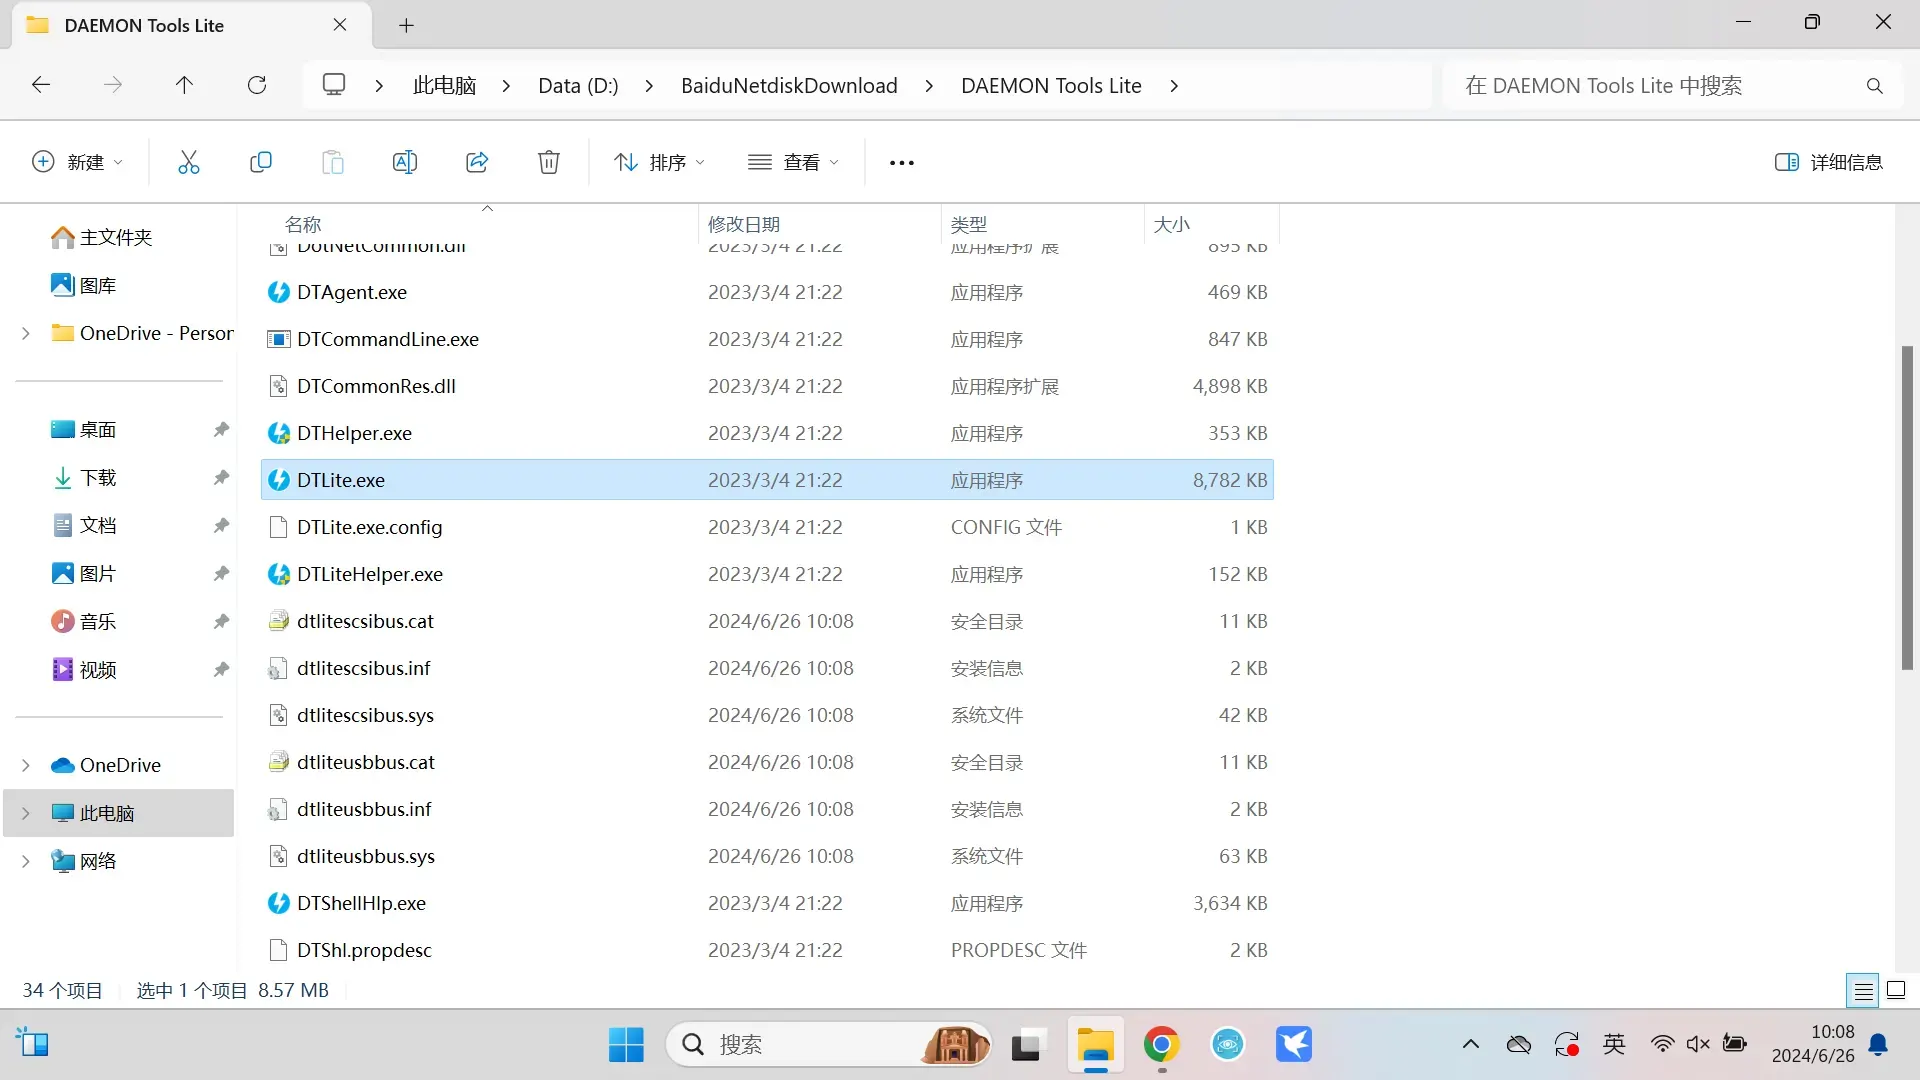1920x1080 pixels.
Task: Select the DAEMON Tools Lite tab
Action: pos(190,26)
